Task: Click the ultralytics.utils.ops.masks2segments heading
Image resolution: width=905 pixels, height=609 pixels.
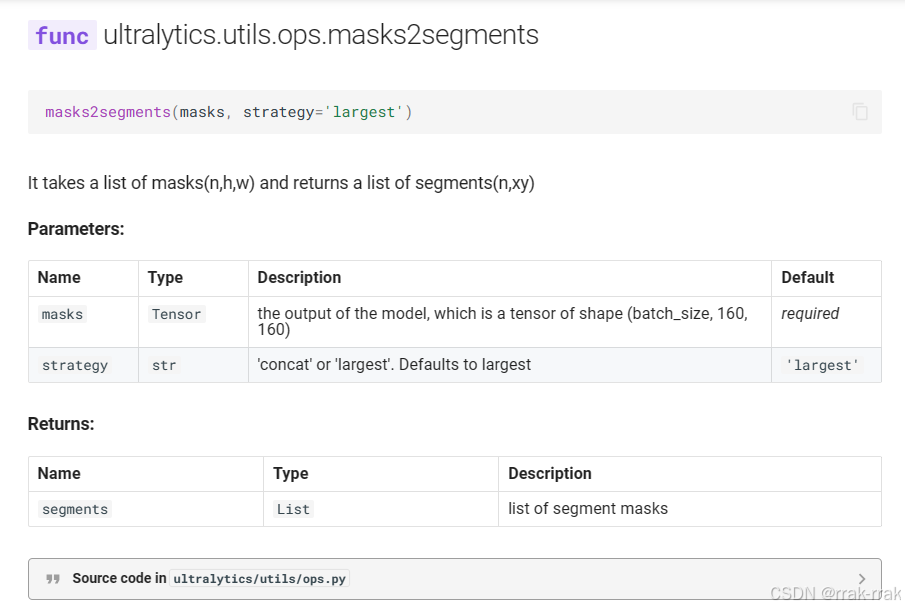Action: [x=321, y=36]
